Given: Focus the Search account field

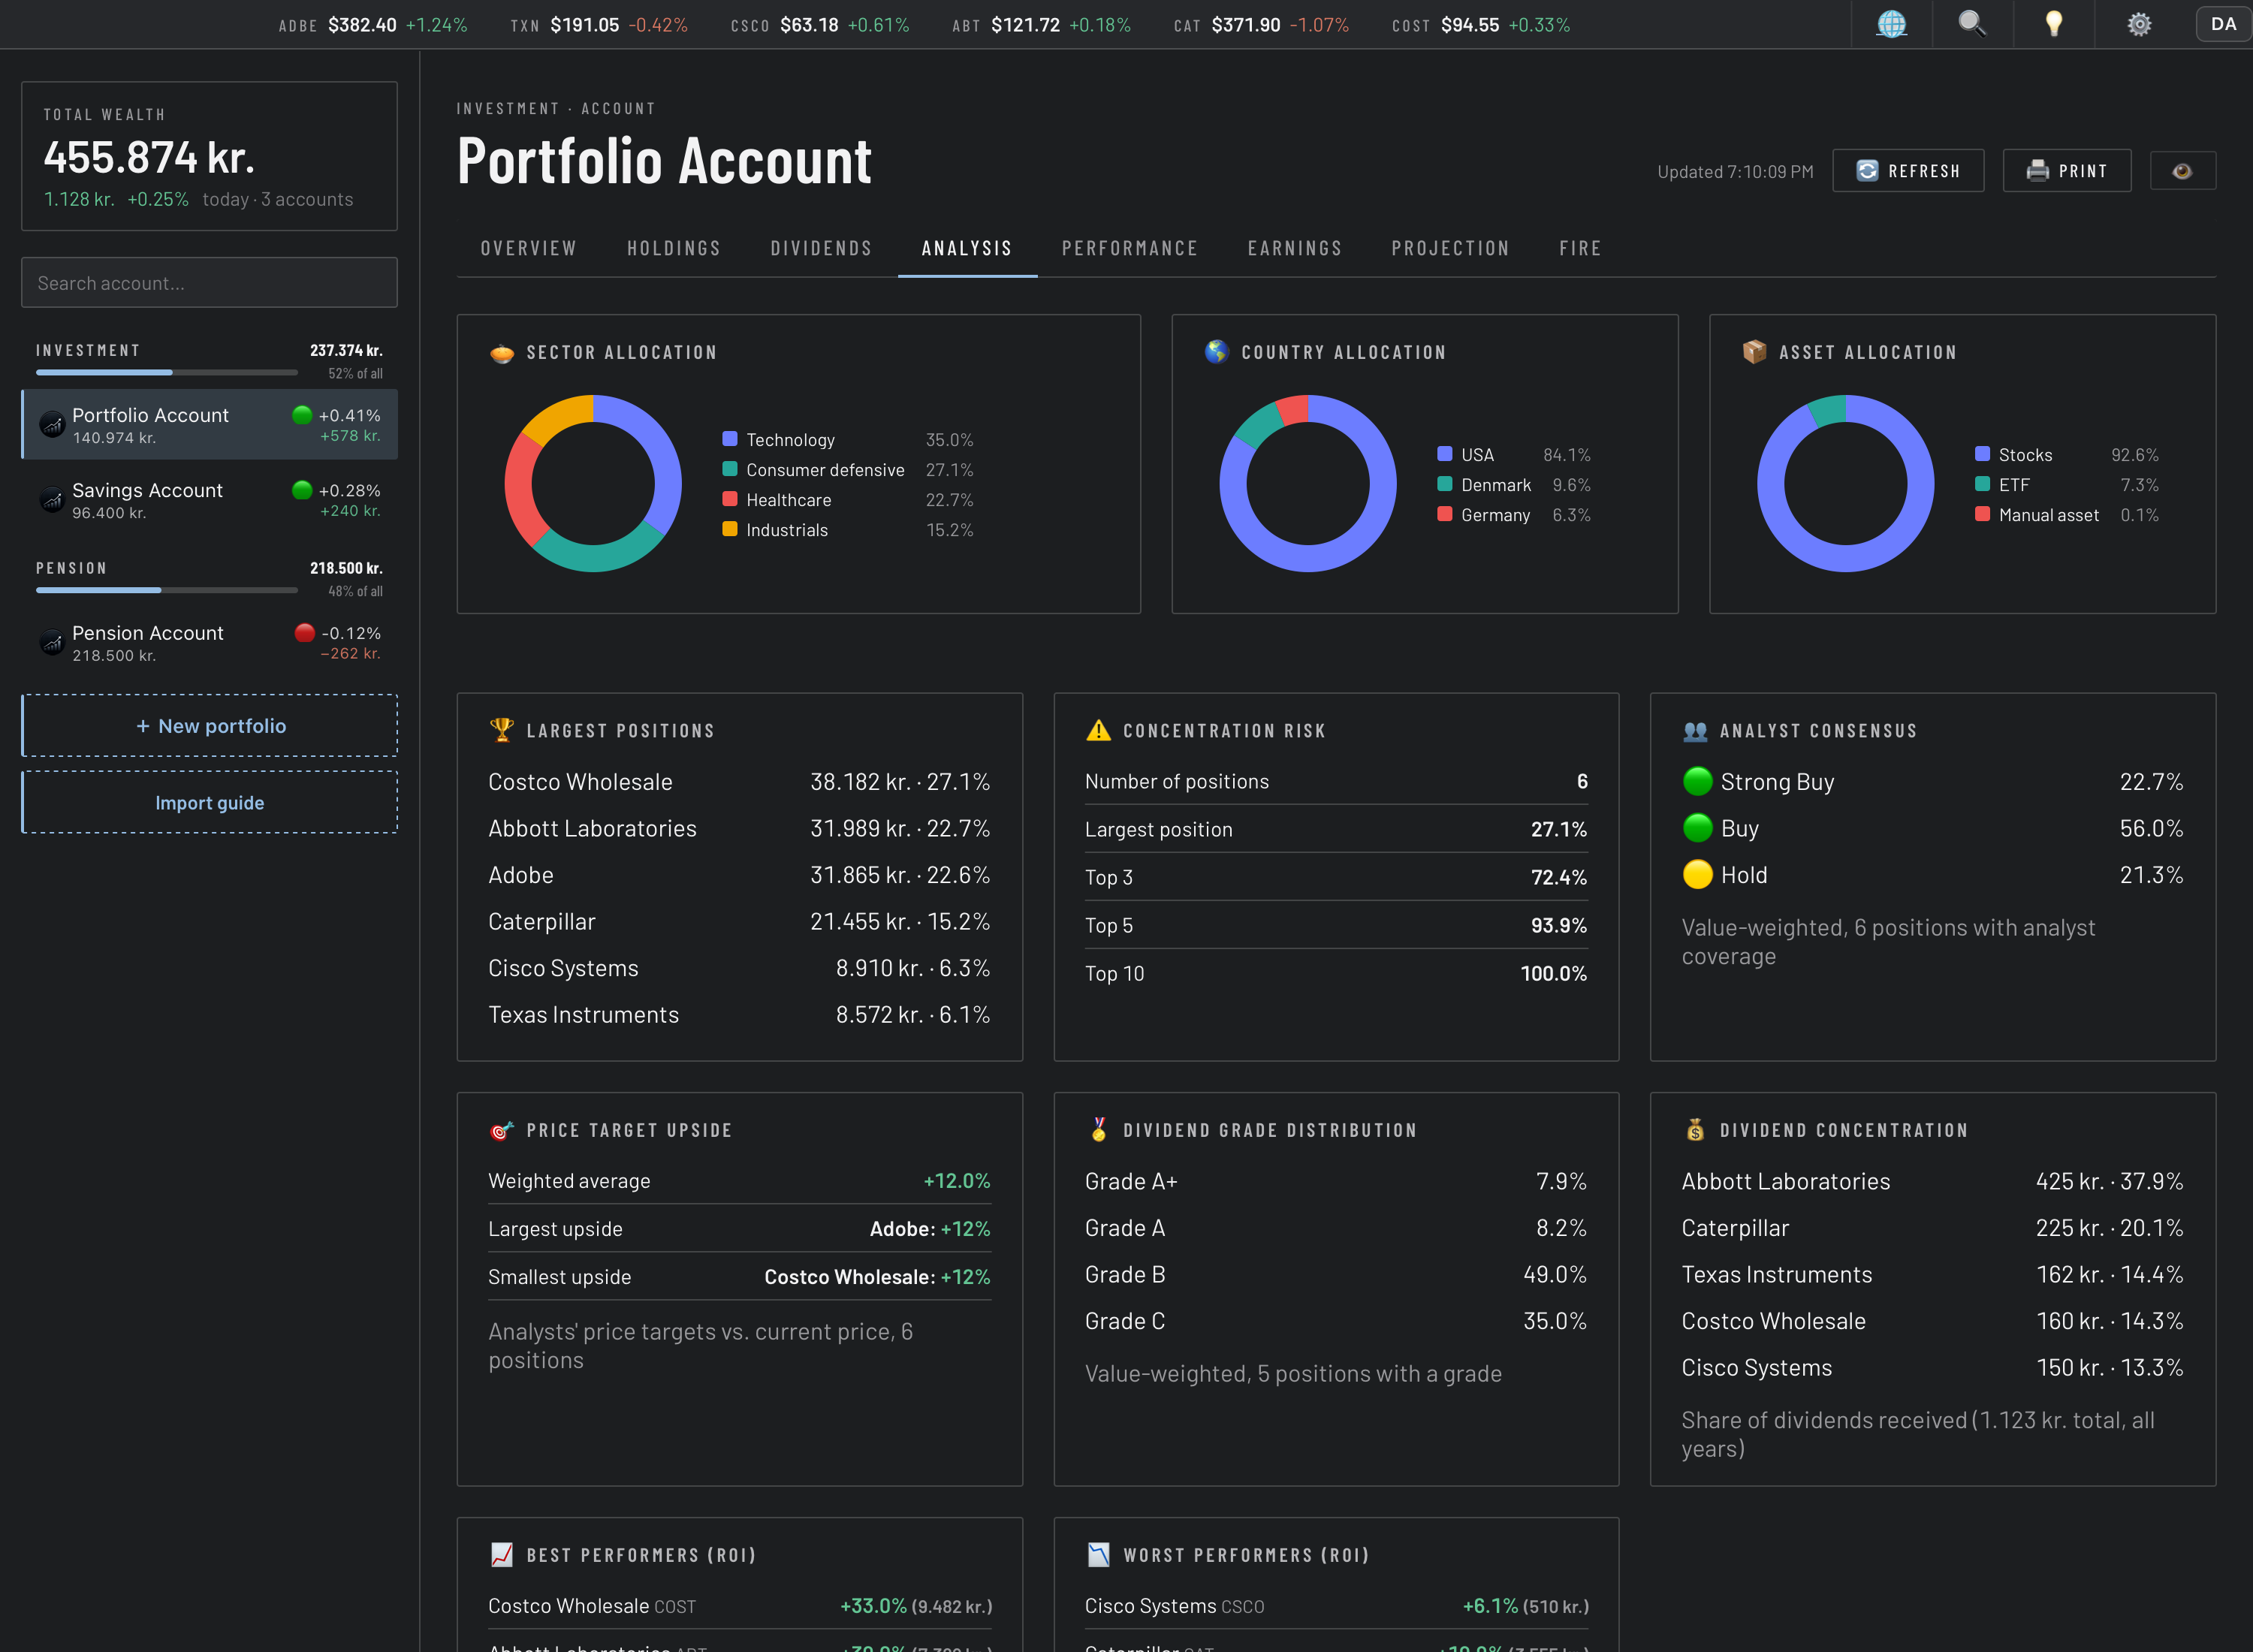Looking at the screenshot, I should coord(209,283).
